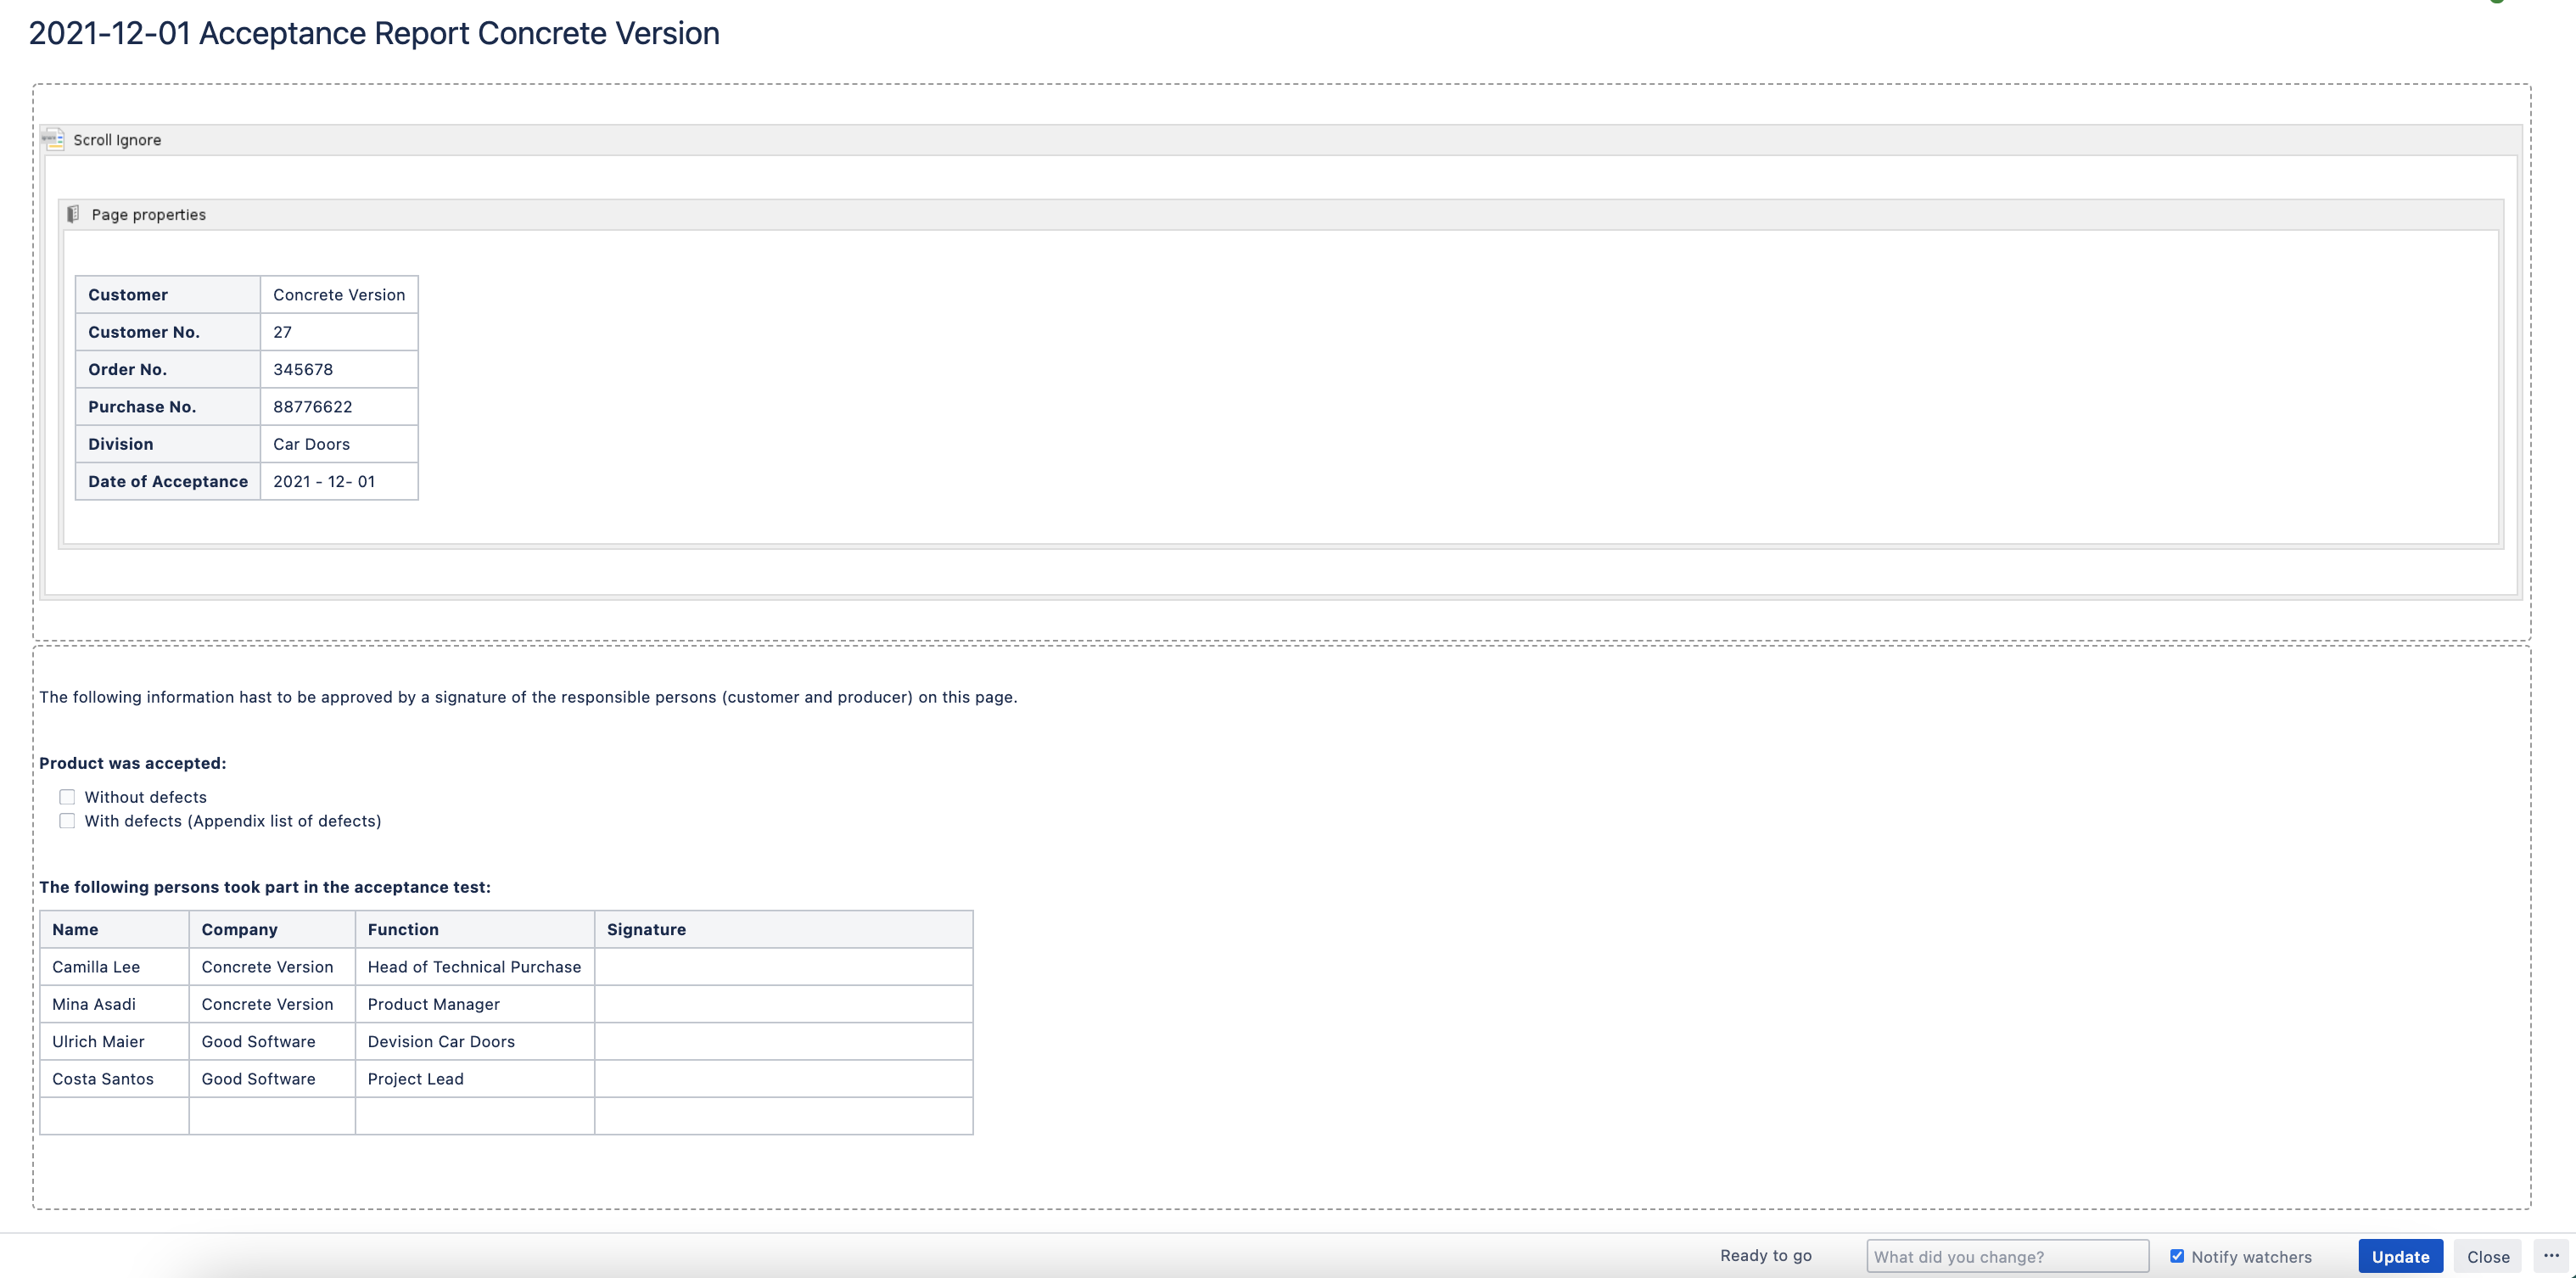Viewport: 2576px width, 1278px height.
Task: Check the With defects checkbox
Action: pos(67,821)
